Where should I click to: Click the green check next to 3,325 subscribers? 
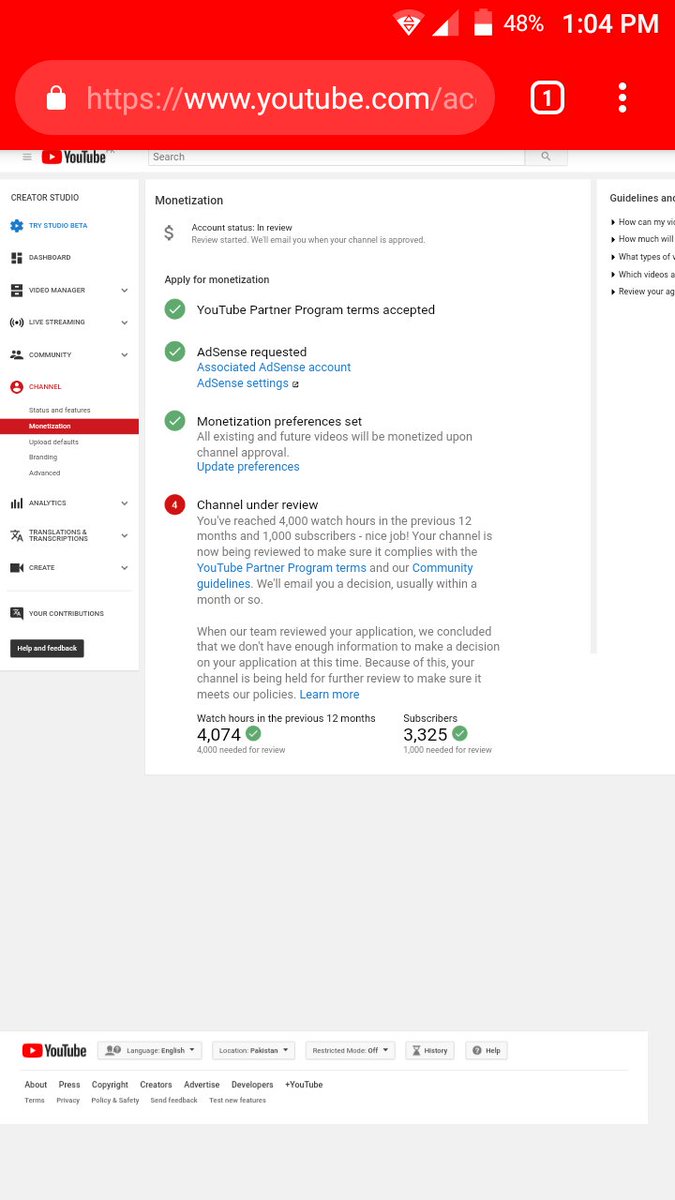(460, 734)
